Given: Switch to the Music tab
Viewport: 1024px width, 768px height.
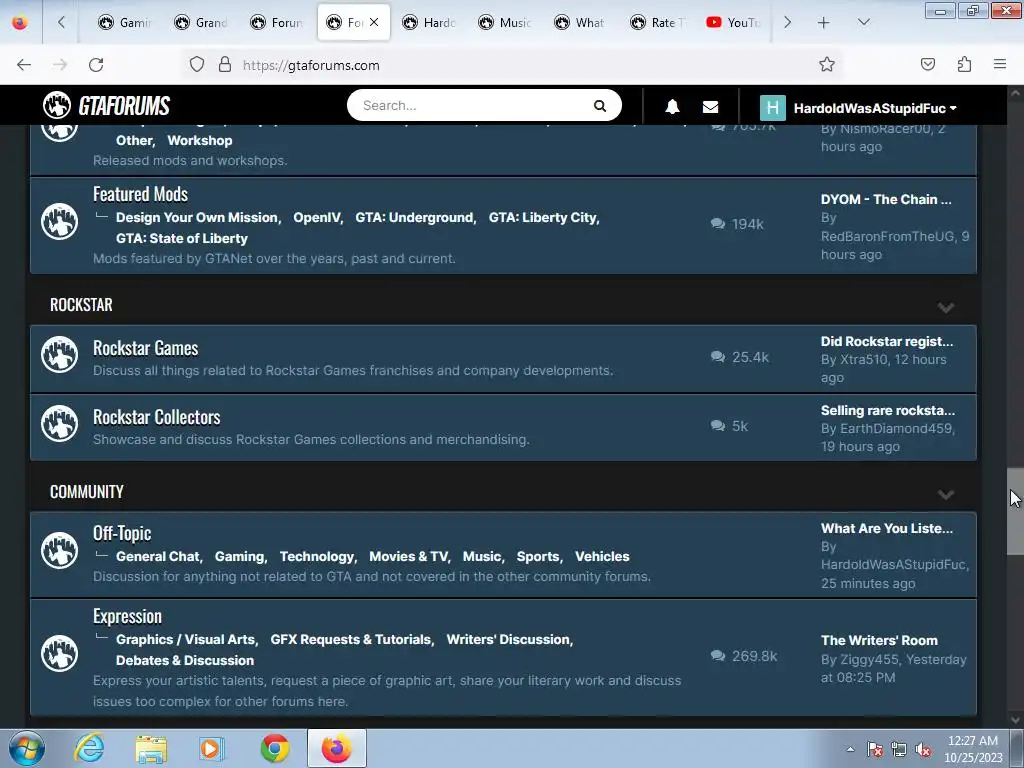Looking at the screenshot, I should [504, 22].
